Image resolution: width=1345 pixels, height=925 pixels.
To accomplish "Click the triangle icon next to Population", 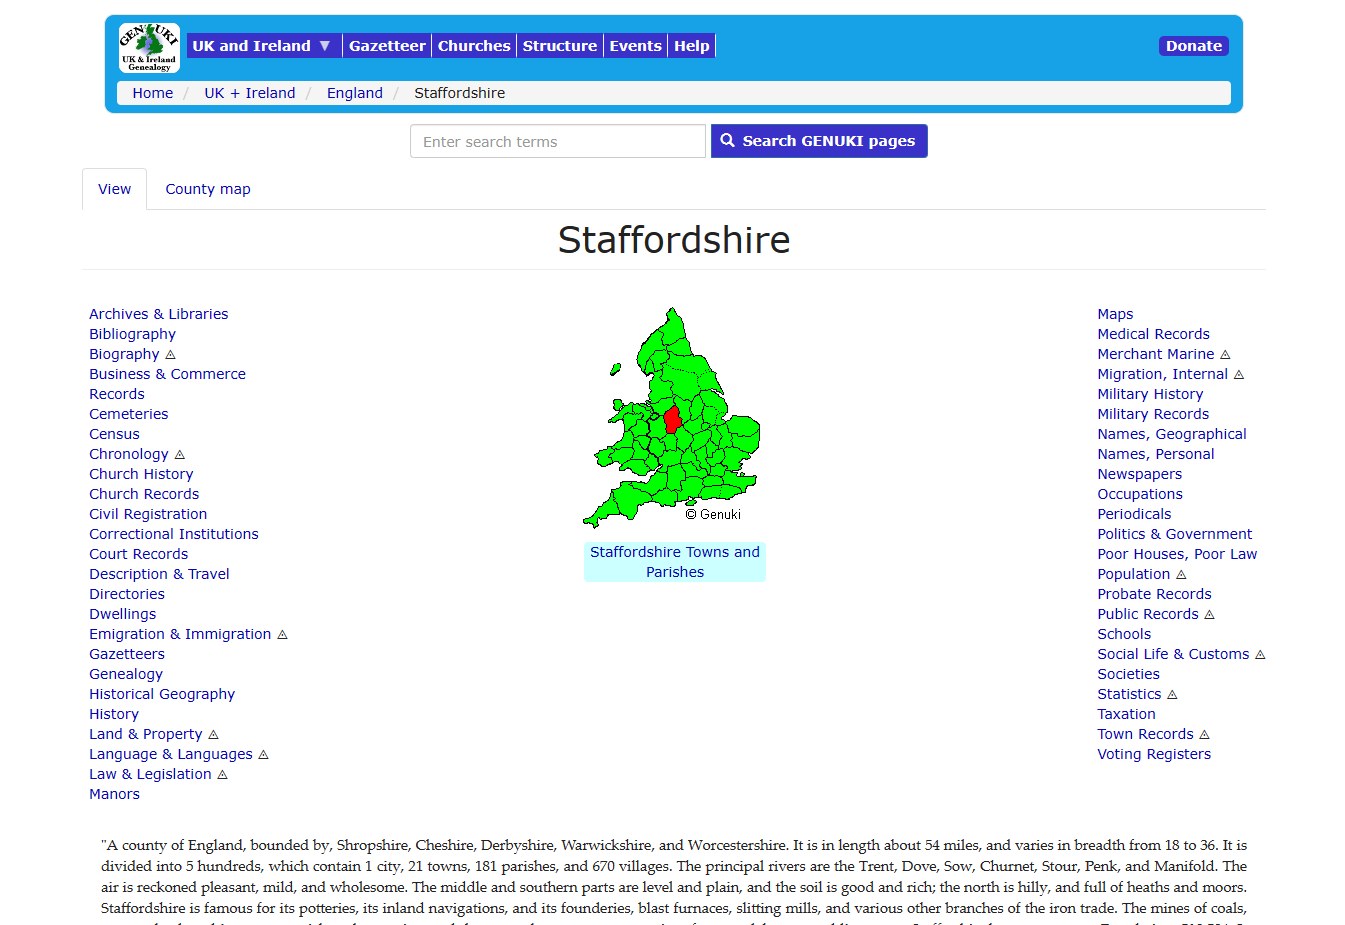I will click(1181, 575).
